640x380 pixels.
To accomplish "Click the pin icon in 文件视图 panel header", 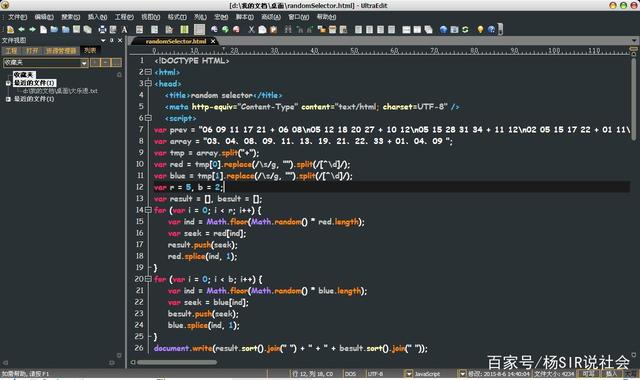I will pyautogui.click(x=111, y=40).
